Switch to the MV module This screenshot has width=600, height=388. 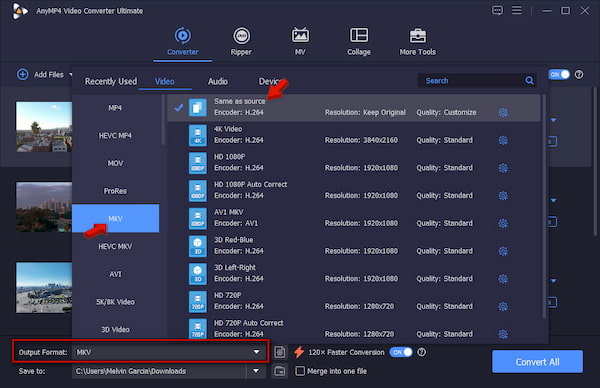[300, 42]
